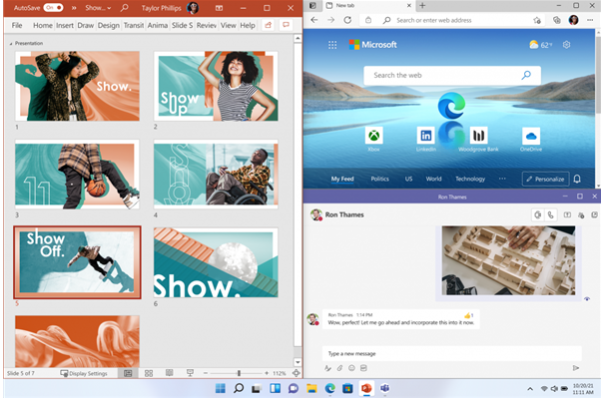
Task: Start an audio call with Ron Thames
Action: (x=551, y=215)
